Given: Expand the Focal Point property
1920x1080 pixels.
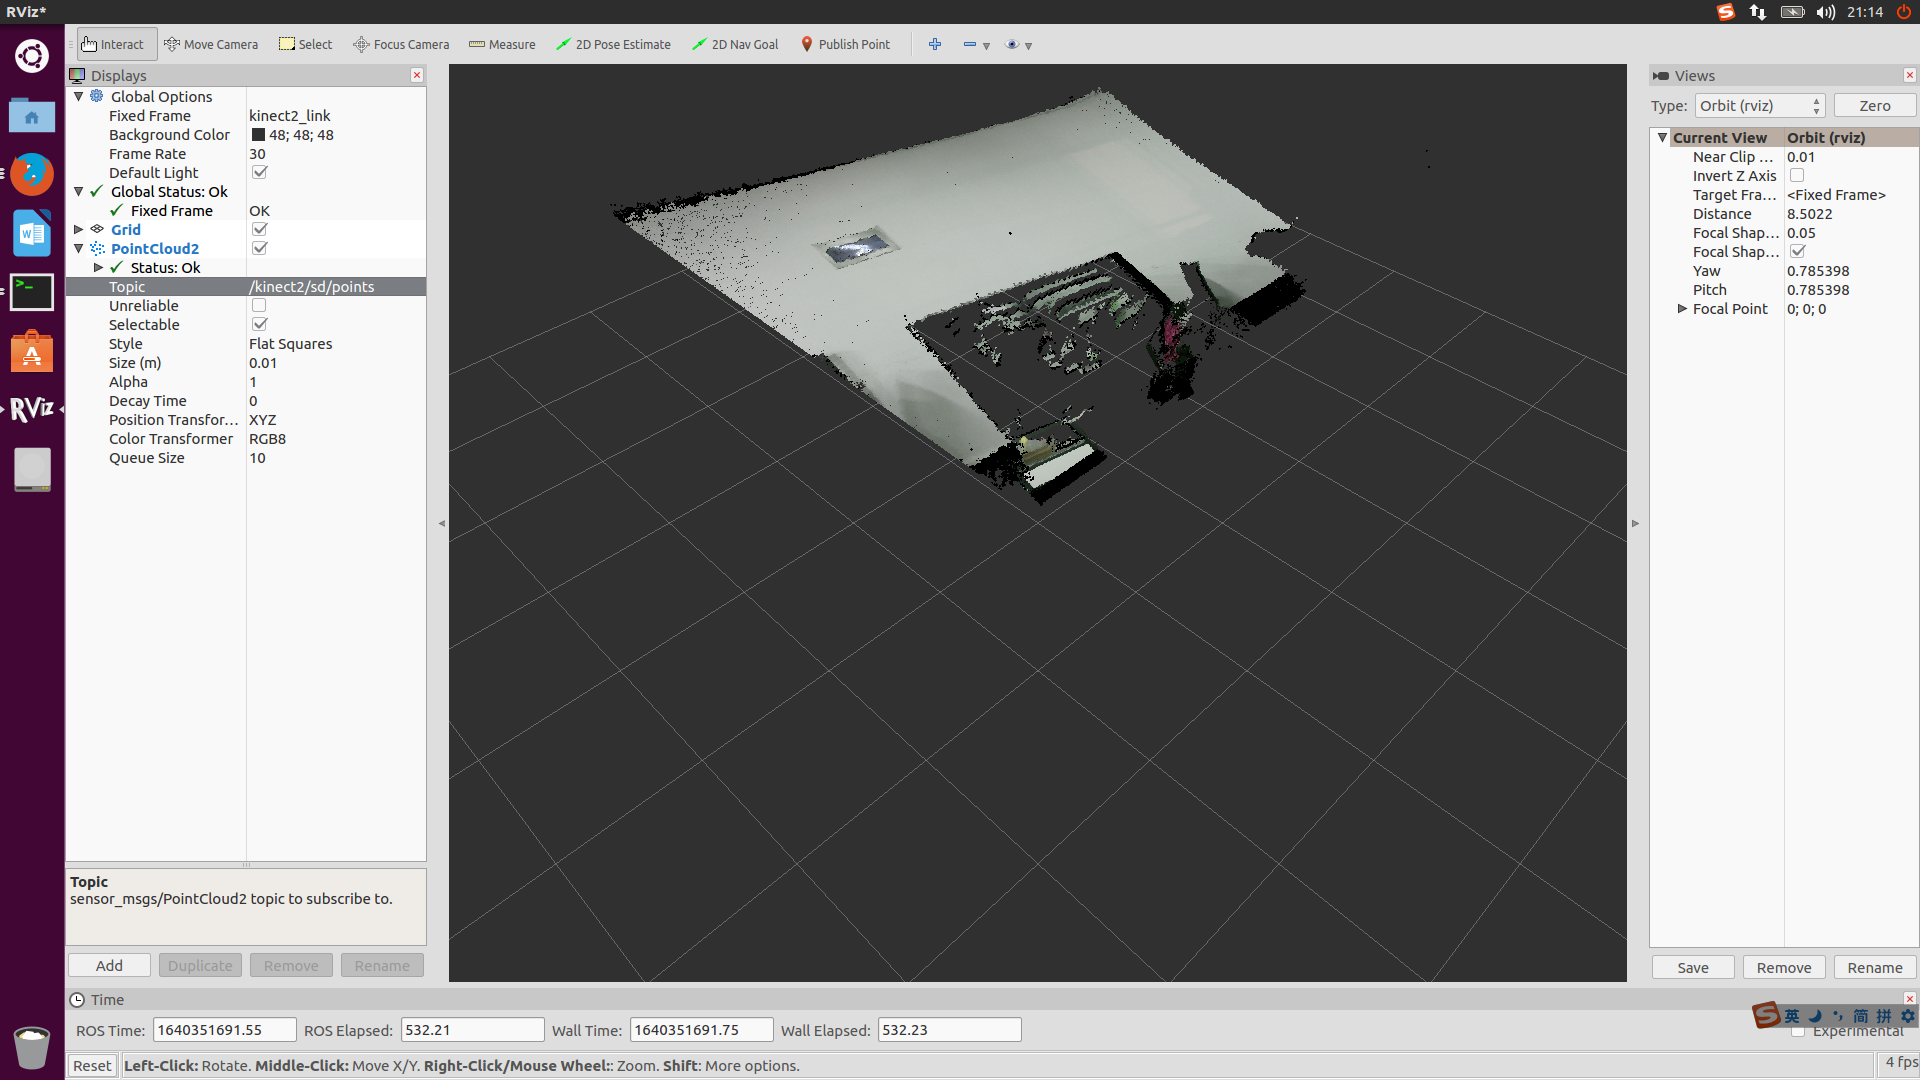Looking at the screenshot, I should point(1682,309).
